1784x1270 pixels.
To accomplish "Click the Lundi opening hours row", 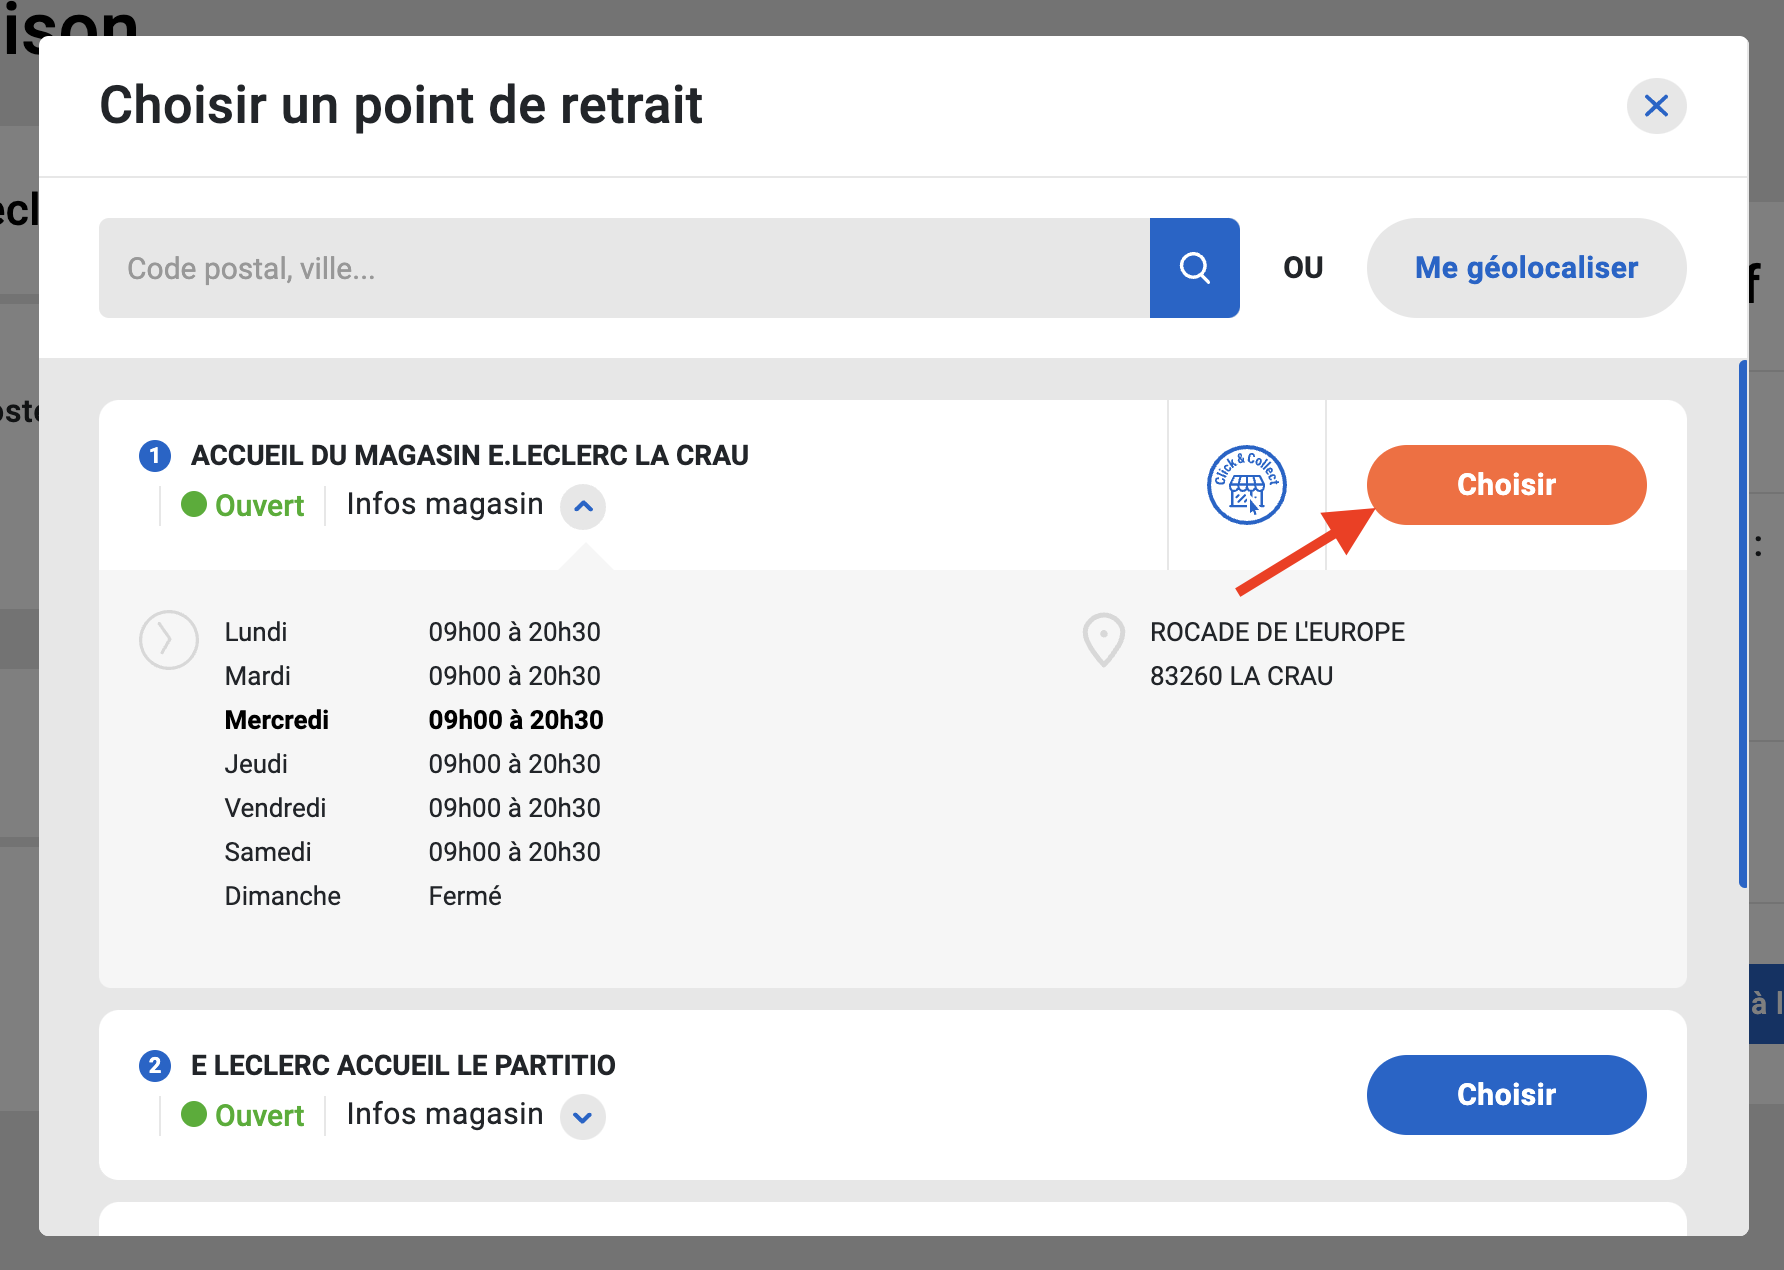I will point(413,632).
